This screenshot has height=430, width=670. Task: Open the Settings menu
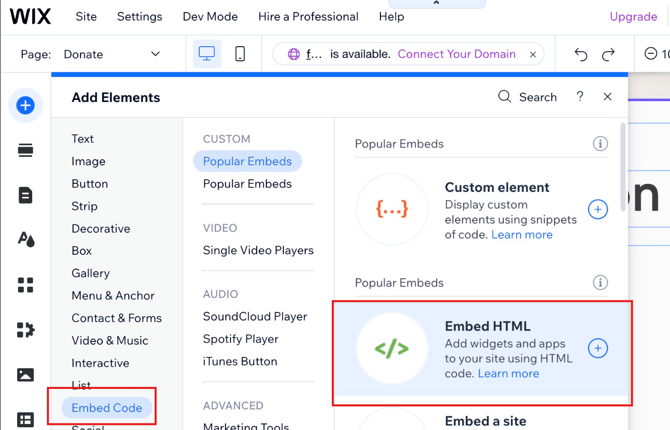click(x=139, y=17)
